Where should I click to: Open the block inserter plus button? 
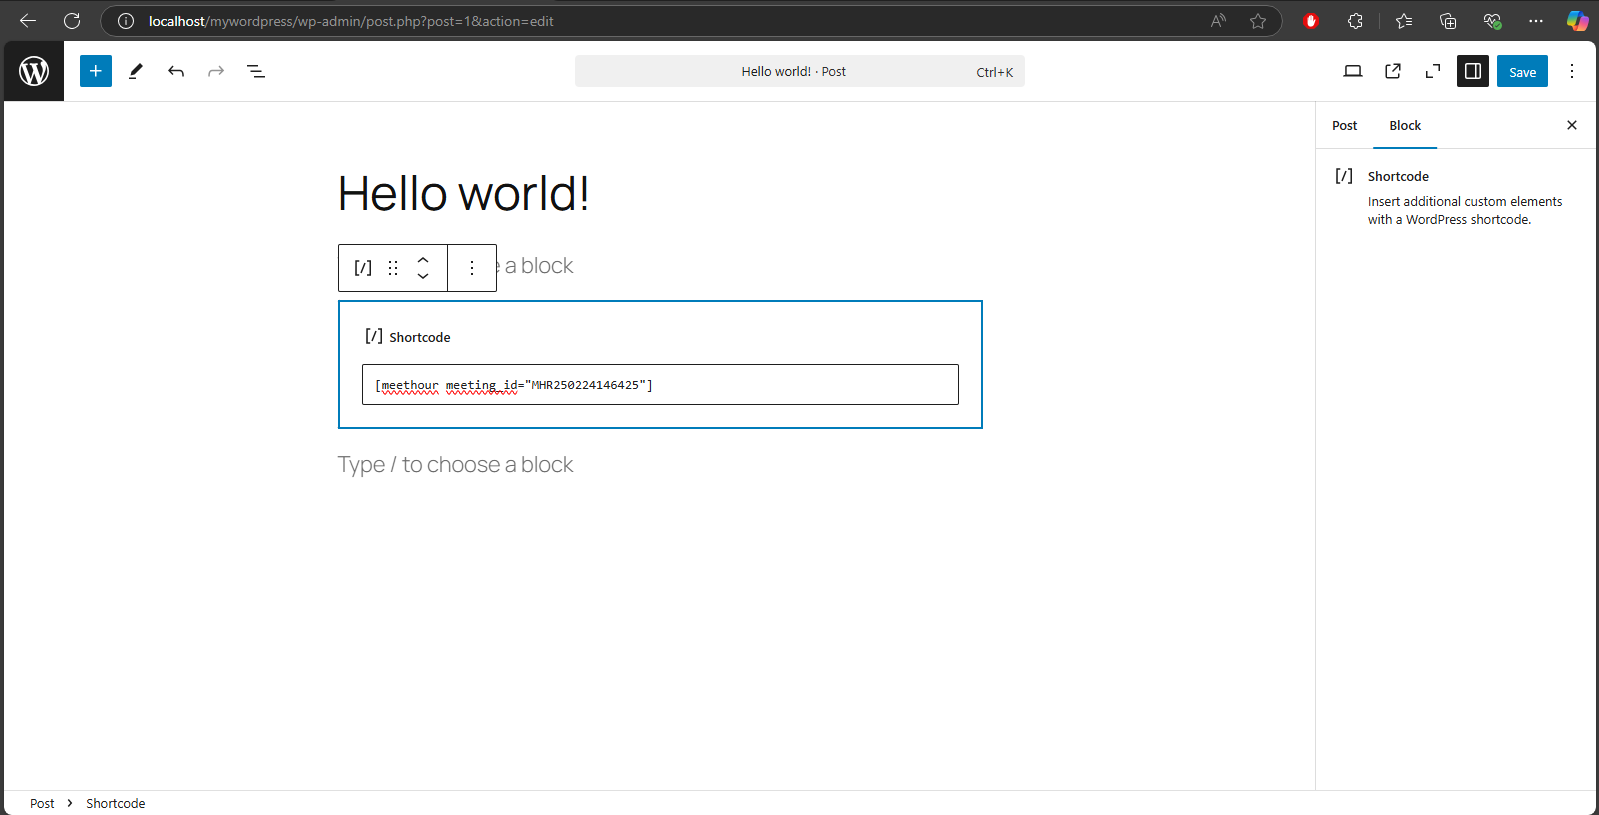click(96, 71)
